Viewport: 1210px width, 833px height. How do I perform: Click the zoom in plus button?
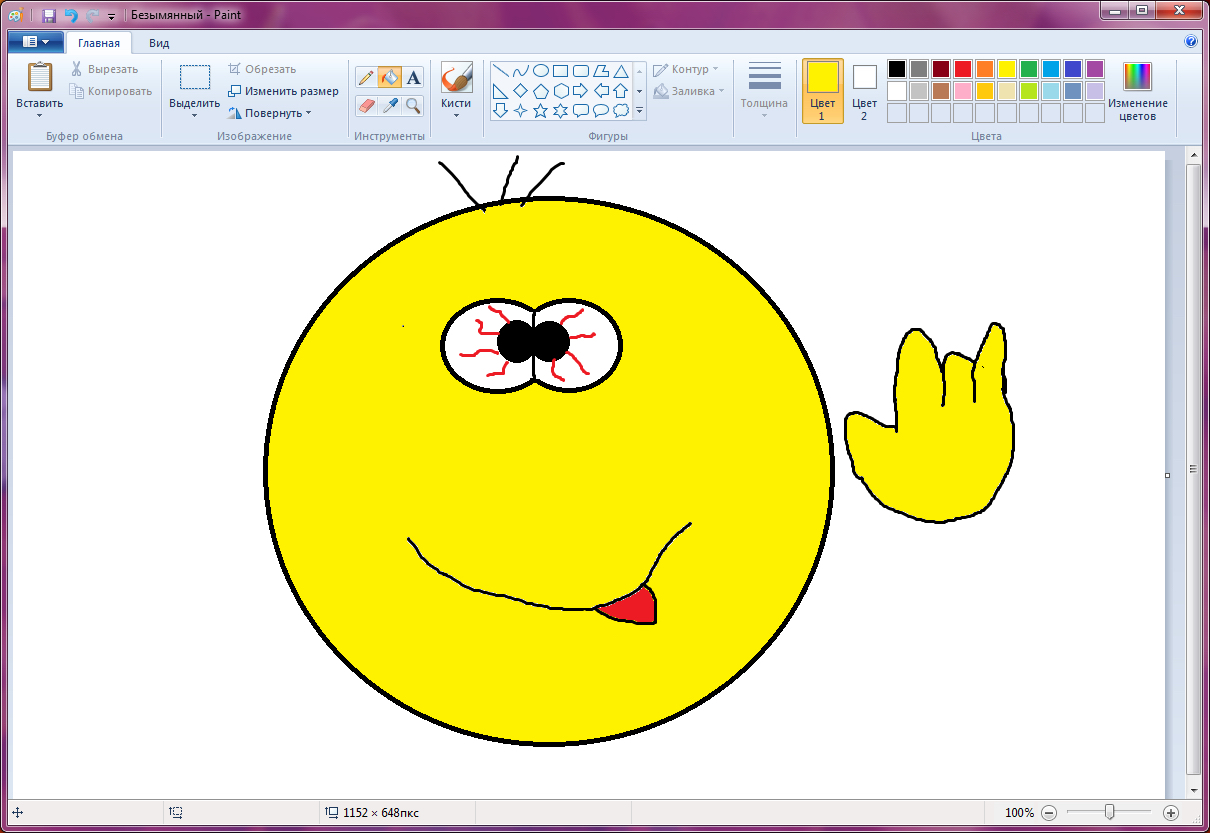pyautogui.click(x=1171, y=813)
